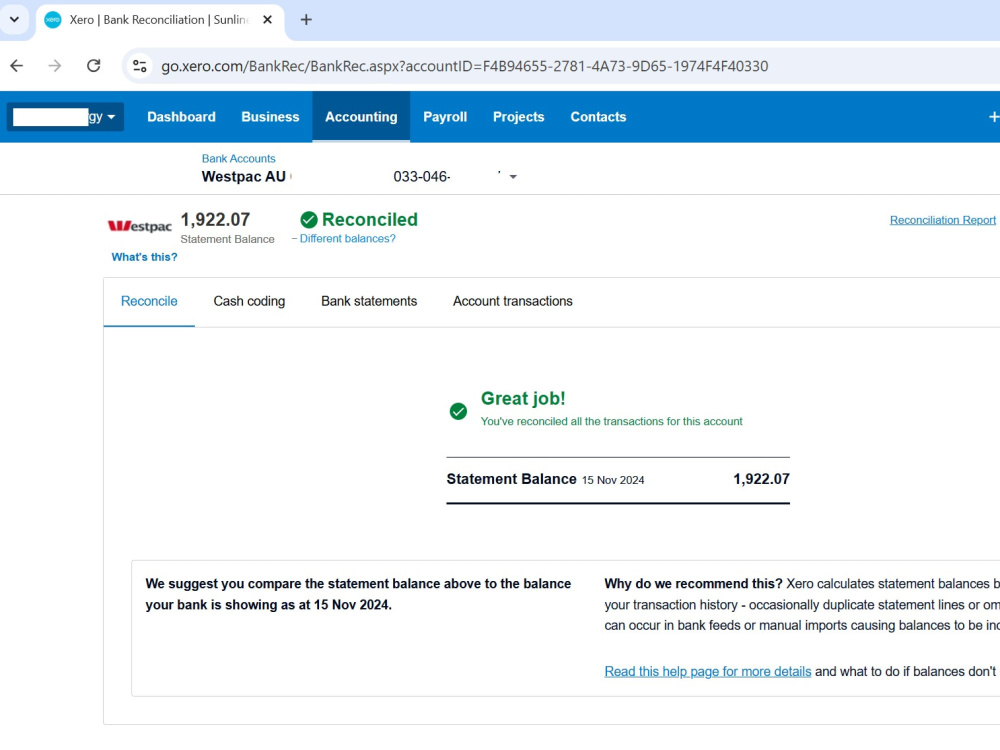Image resolution: width=1000 pixels, height=750 pixels.
Task: Click the Xero favicon on the tab
Action: (x=53, y=20)
